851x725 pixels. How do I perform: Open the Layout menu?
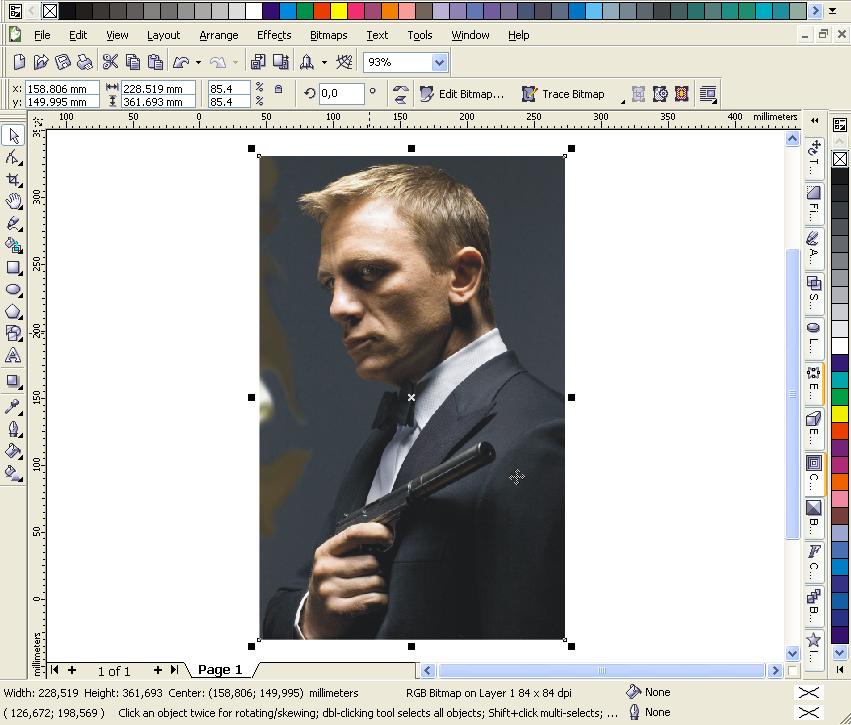(163, 35)
